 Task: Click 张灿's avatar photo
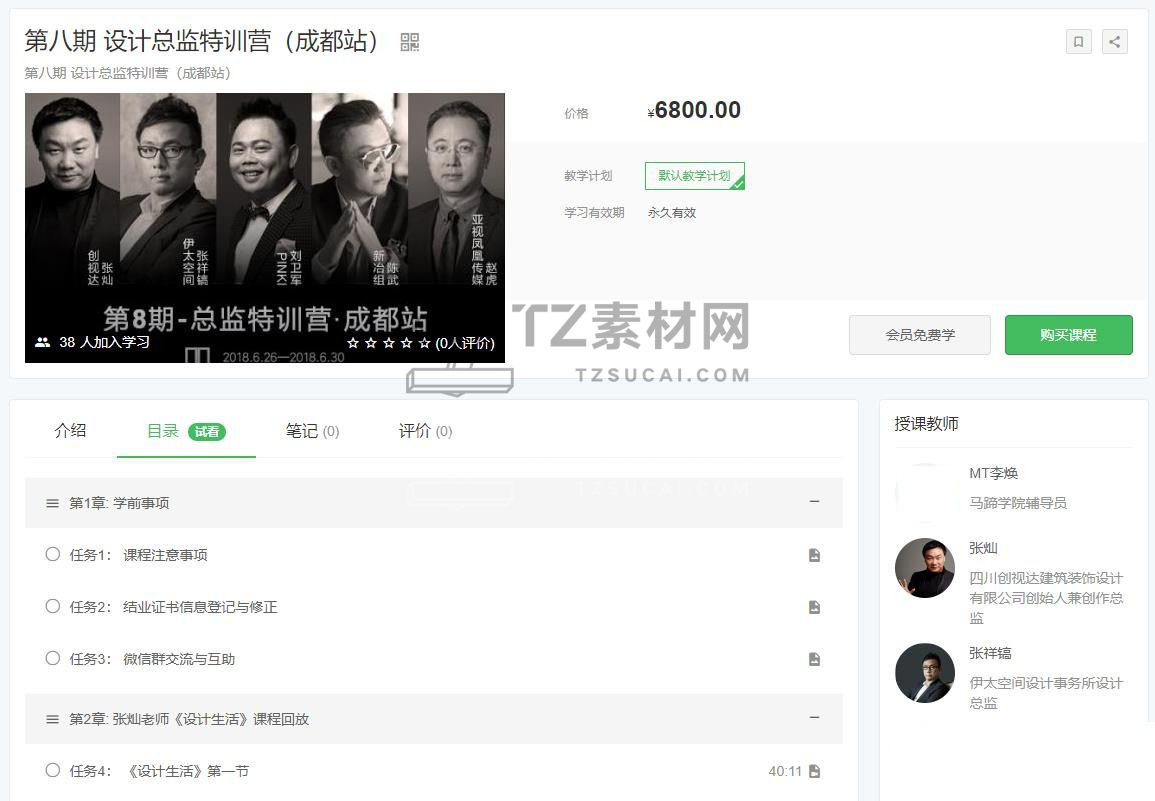tap(925, 567)
